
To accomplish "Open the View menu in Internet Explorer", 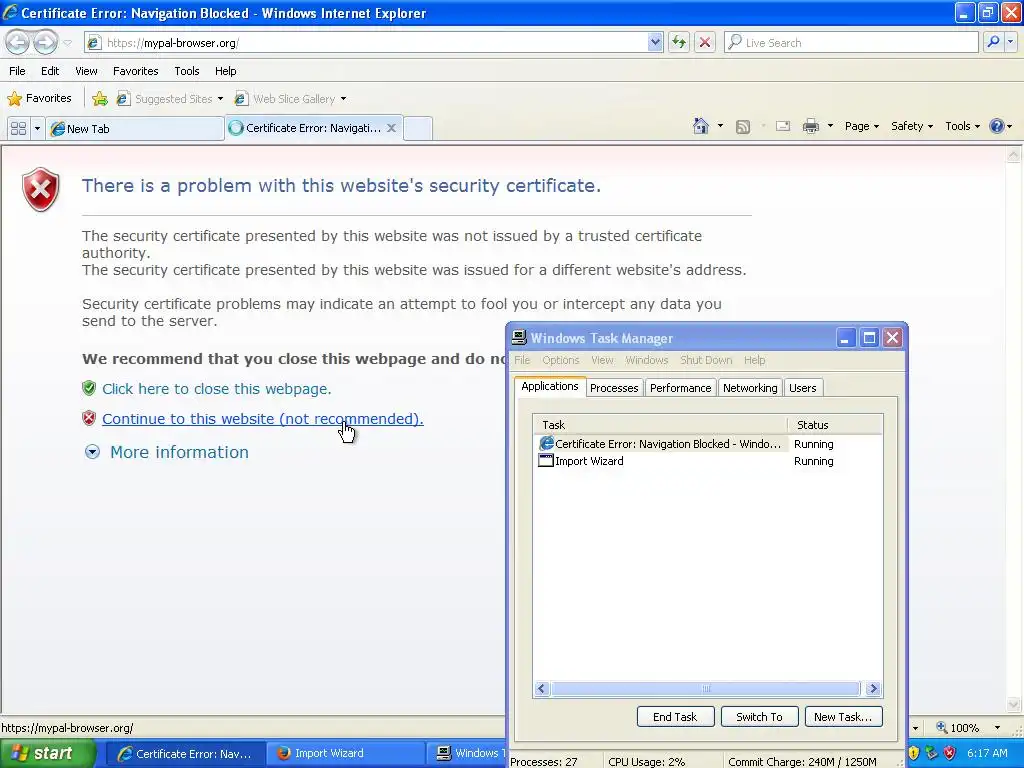I will pos(86,71).
